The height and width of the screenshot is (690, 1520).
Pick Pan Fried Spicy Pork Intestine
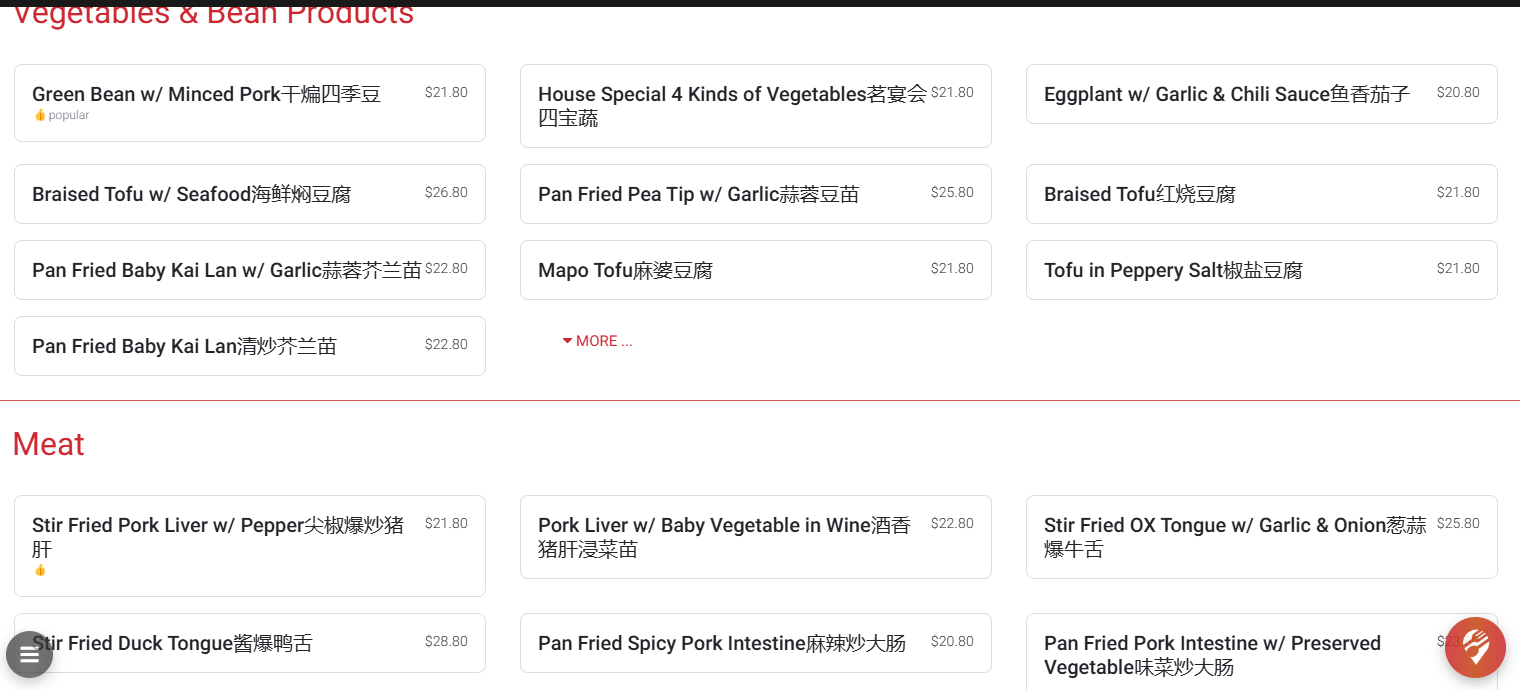(x=721, y=643)
